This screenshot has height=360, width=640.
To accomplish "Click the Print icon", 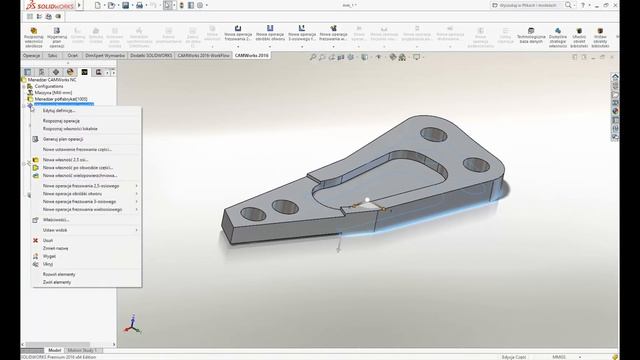I will (x=140, y=5).
